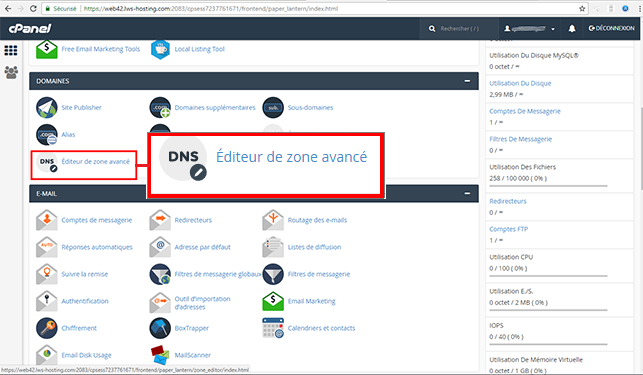Click Utilisation CPU usage bar
This screenshot has width=643, height=375.
coord(548,276)
